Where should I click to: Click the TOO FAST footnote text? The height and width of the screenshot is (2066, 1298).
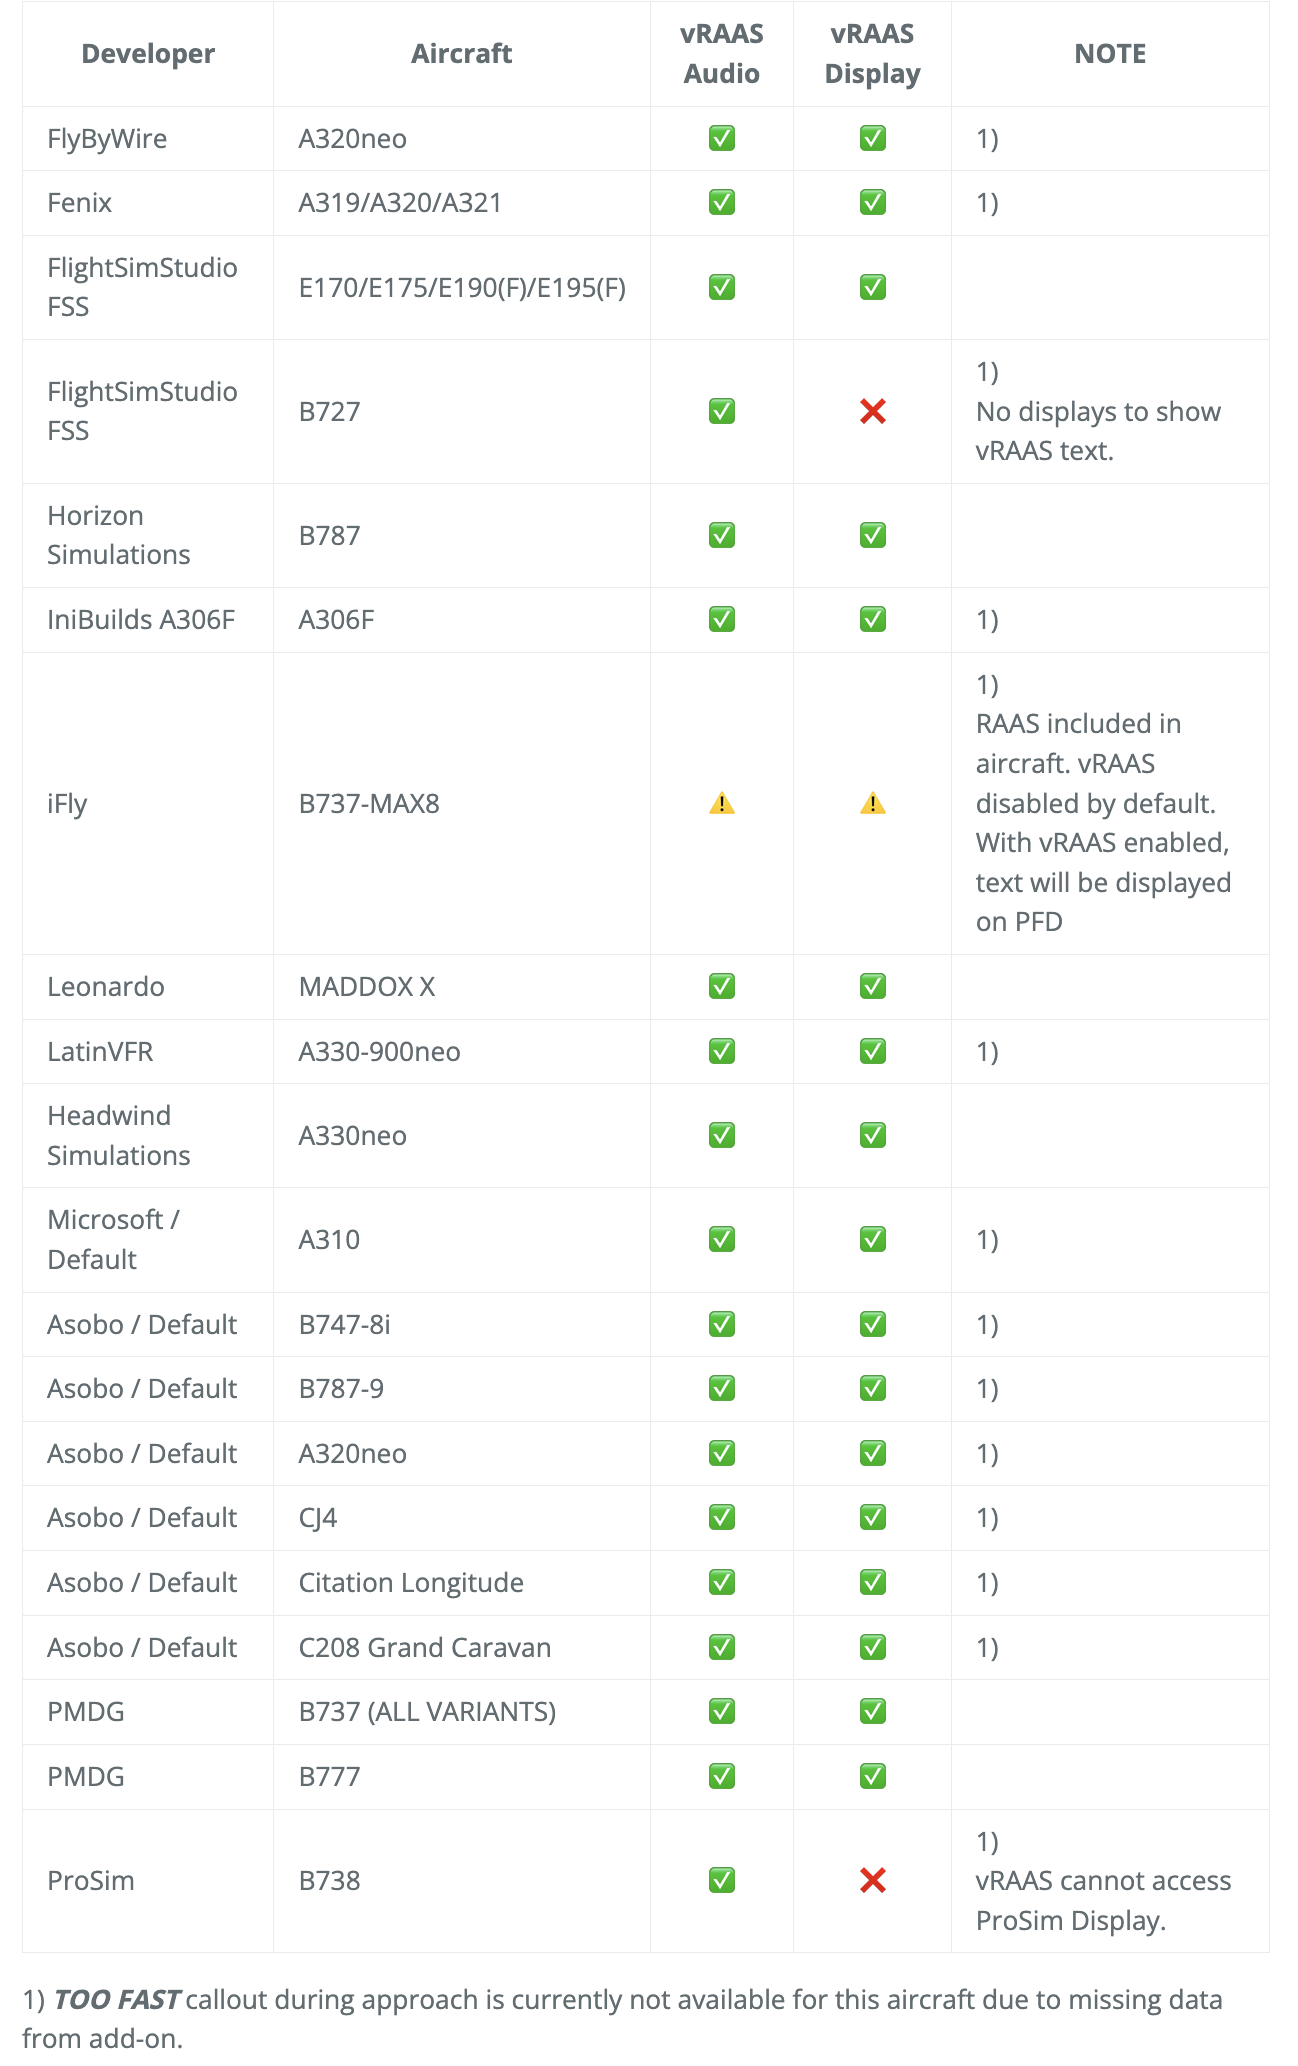point(116,1999)
